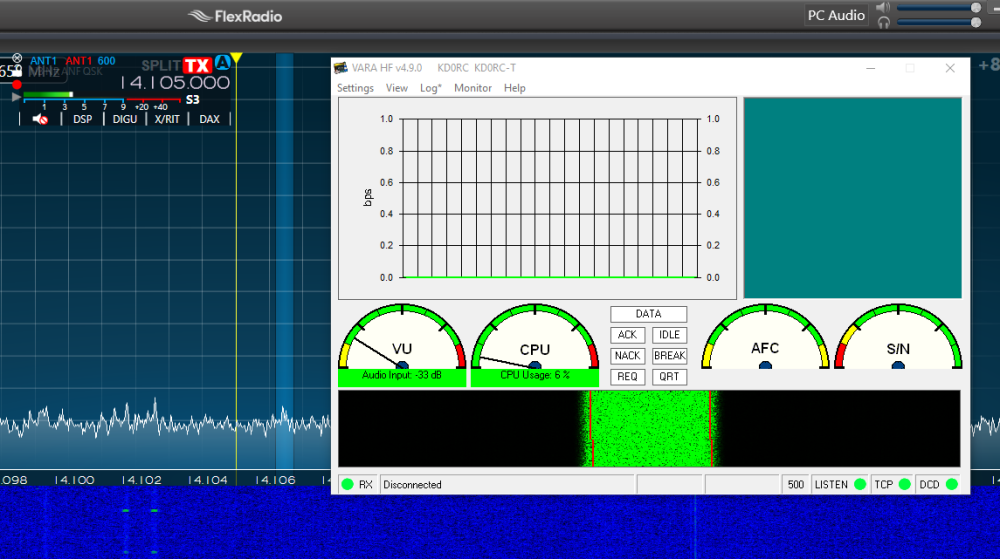Click the green DCD status LED

click(x=952, y=484)
